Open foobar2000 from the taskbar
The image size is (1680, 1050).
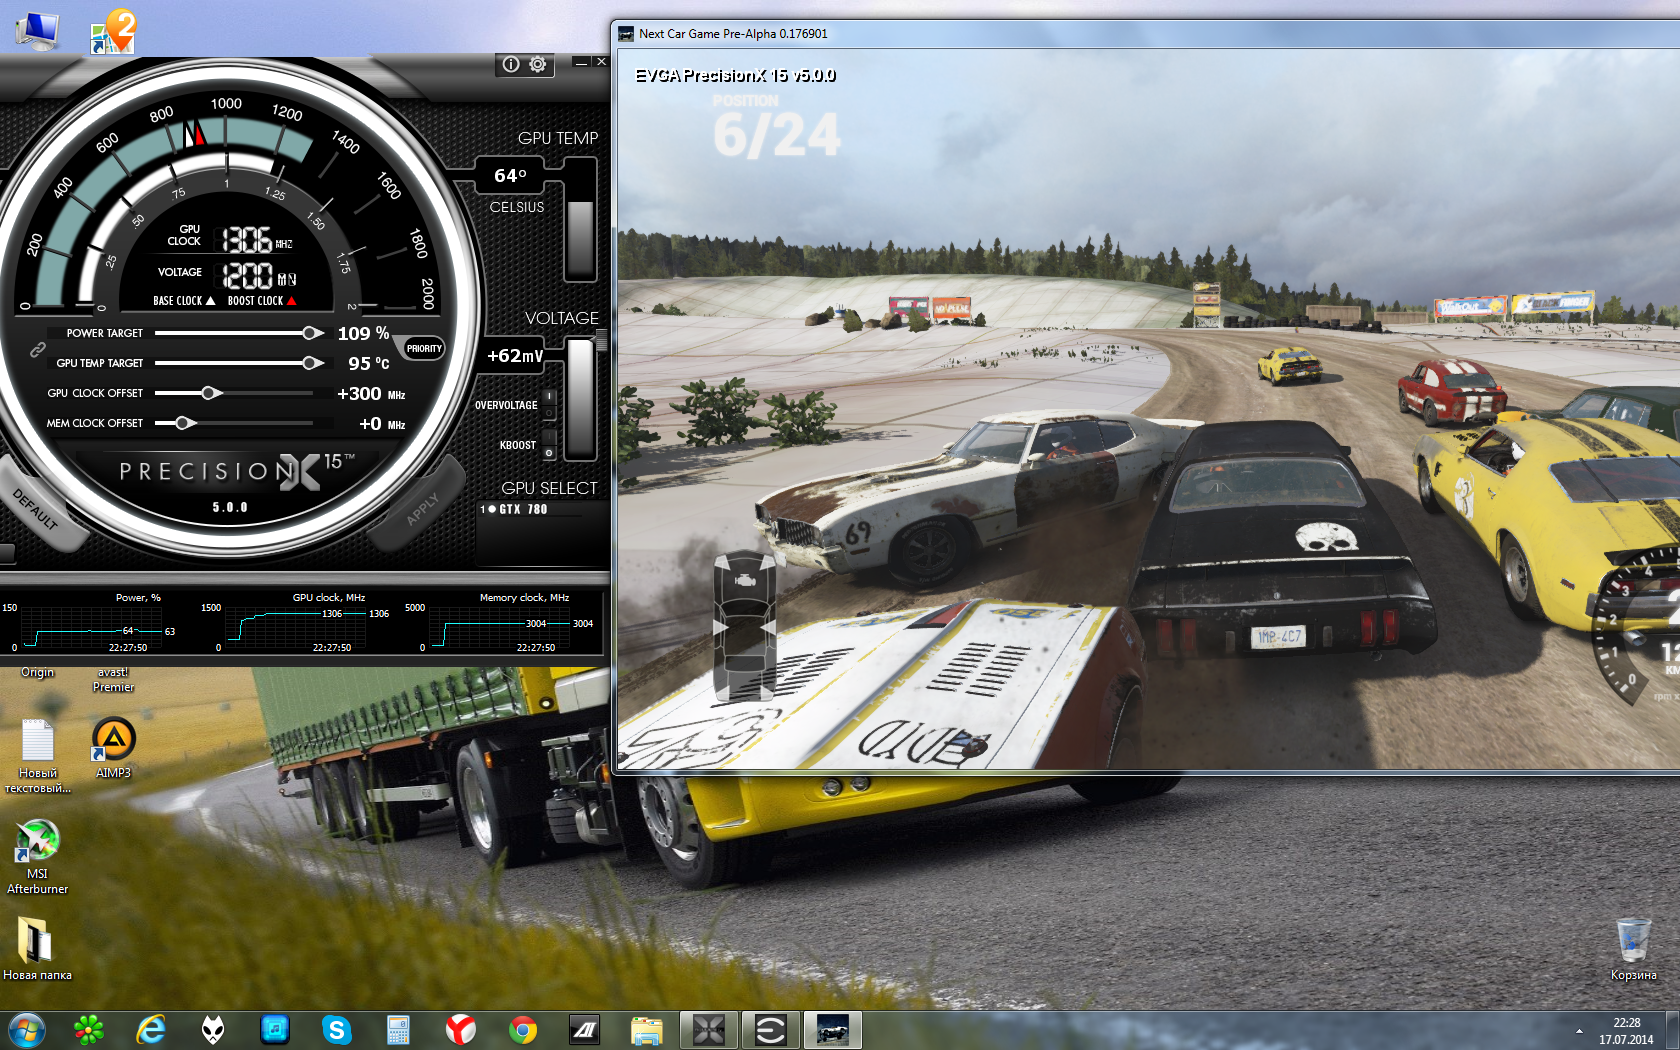coord(213,1030)
